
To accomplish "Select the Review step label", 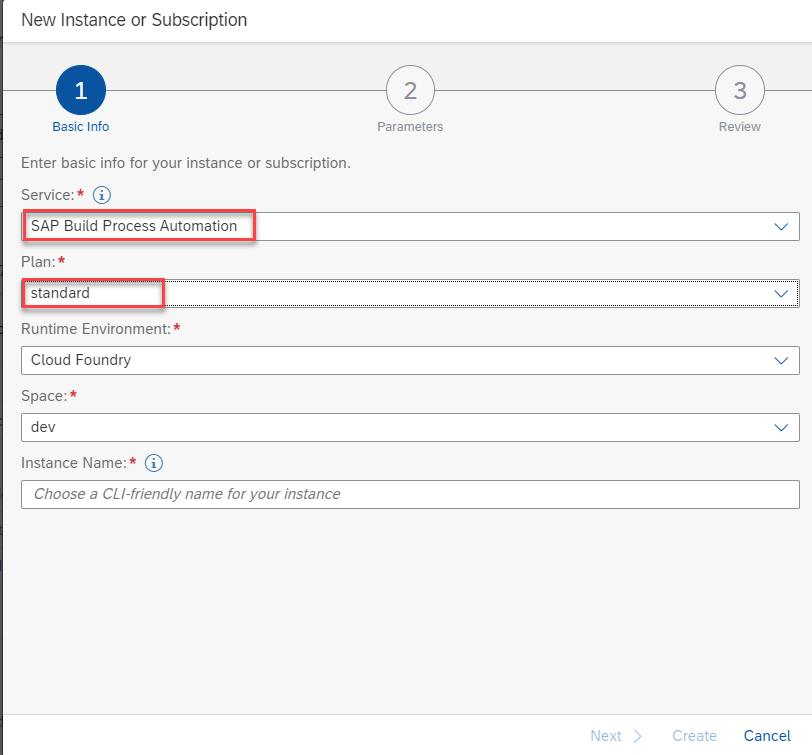I will 739,127.
